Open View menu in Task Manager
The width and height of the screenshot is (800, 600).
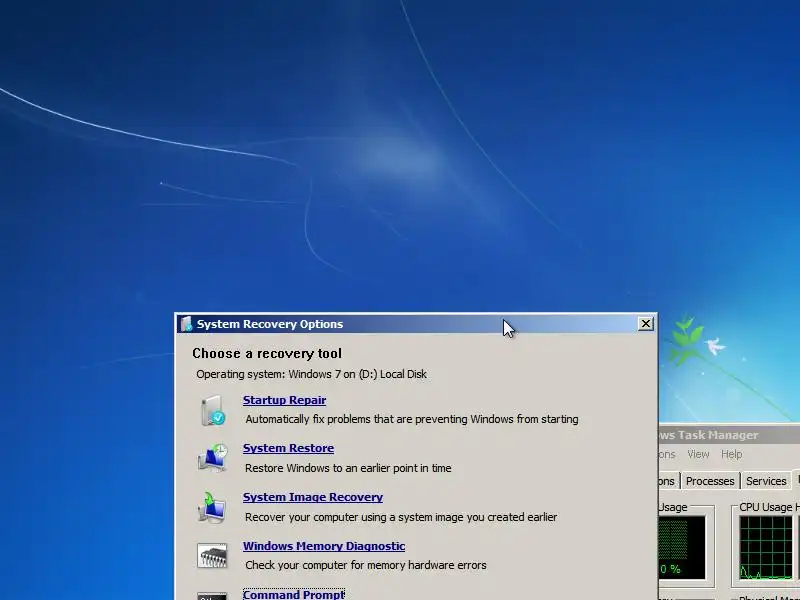698,454
